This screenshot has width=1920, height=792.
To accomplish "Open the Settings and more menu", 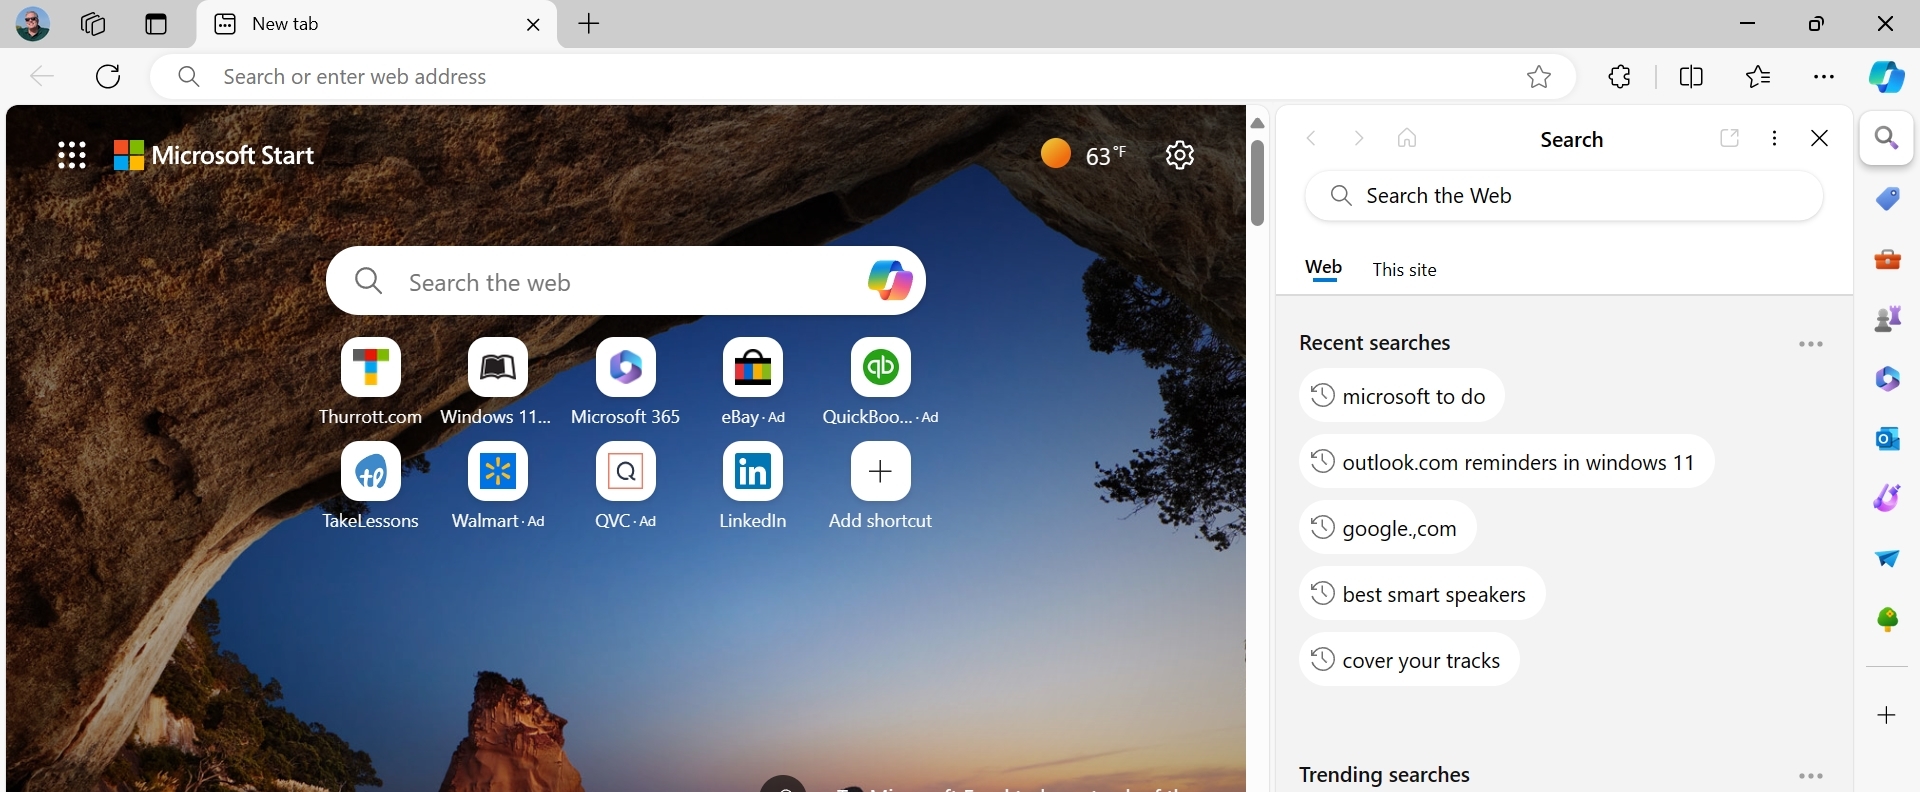I will tap(1824, 77).
